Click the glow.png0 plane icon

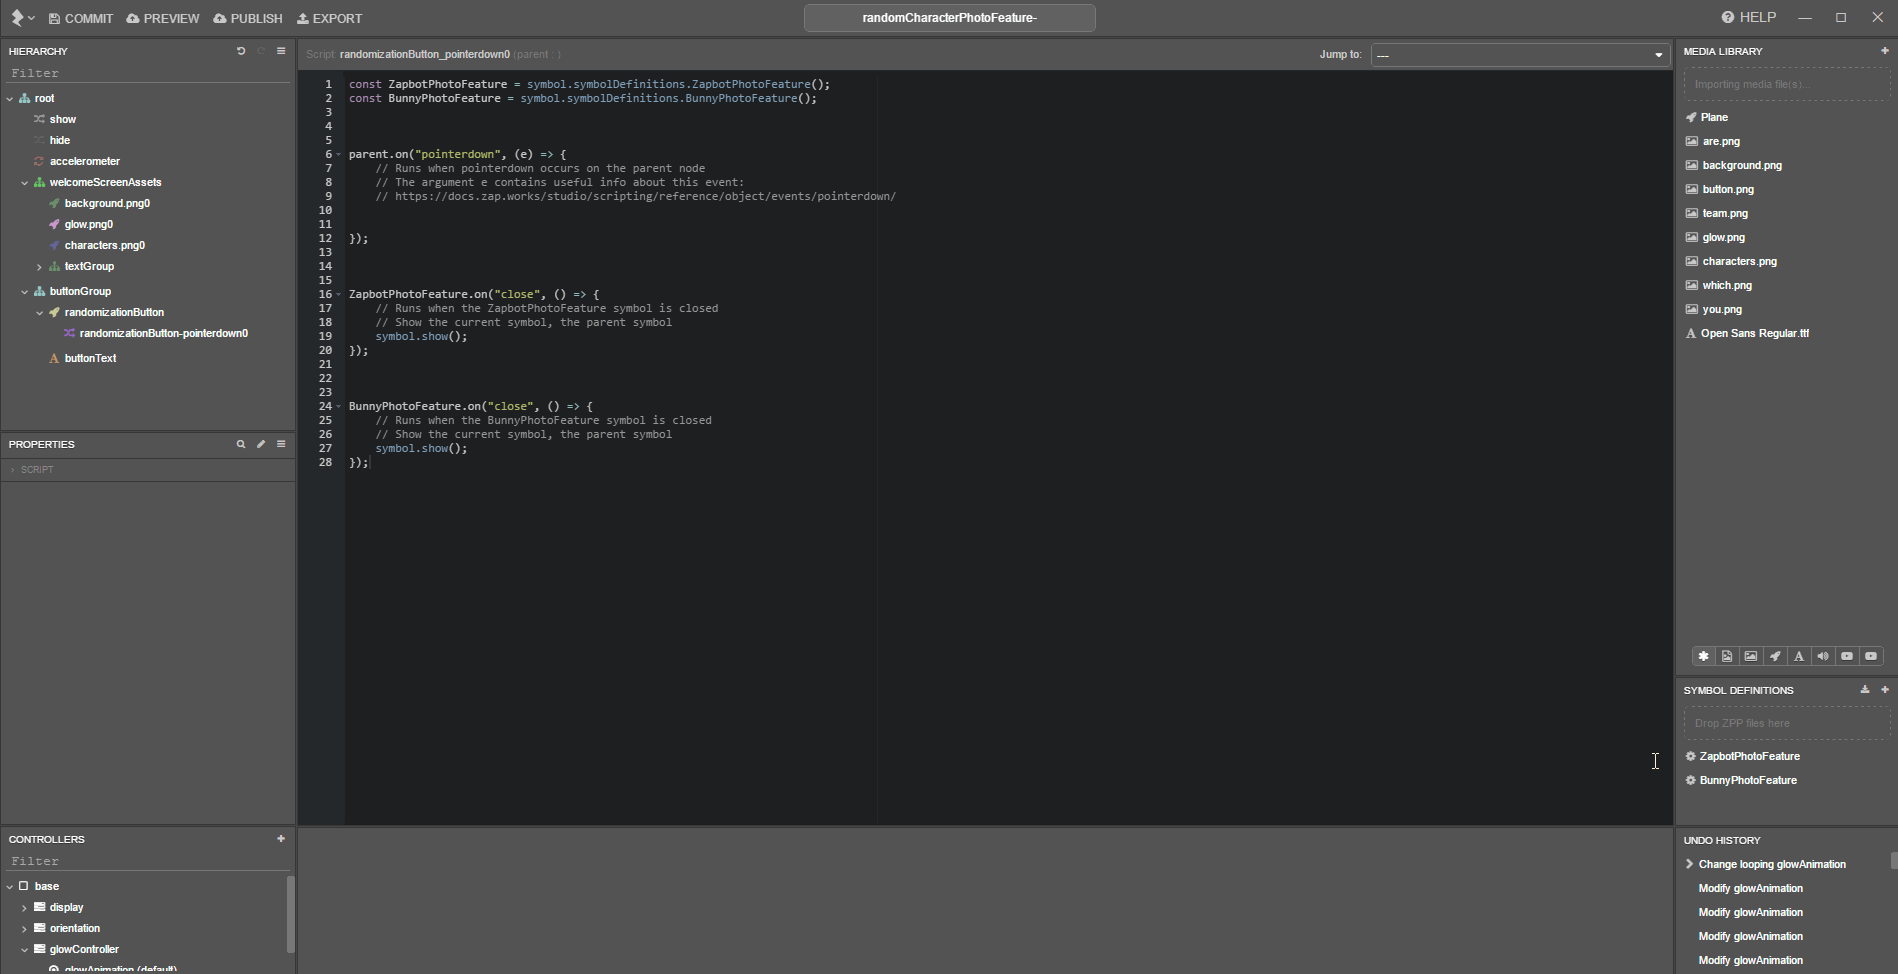[54, 224]
